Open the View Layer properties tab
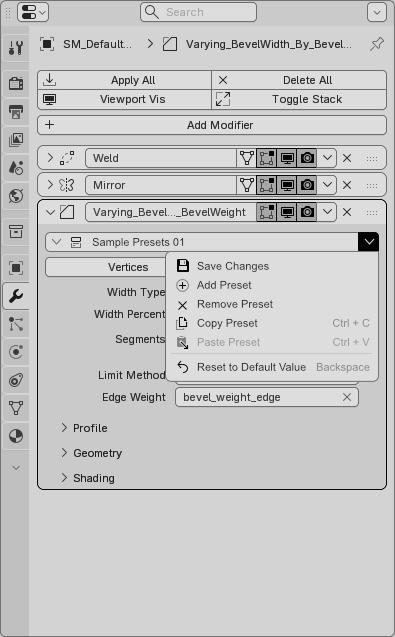The height and width of the screenshot is (637, 395). (16, 140)
